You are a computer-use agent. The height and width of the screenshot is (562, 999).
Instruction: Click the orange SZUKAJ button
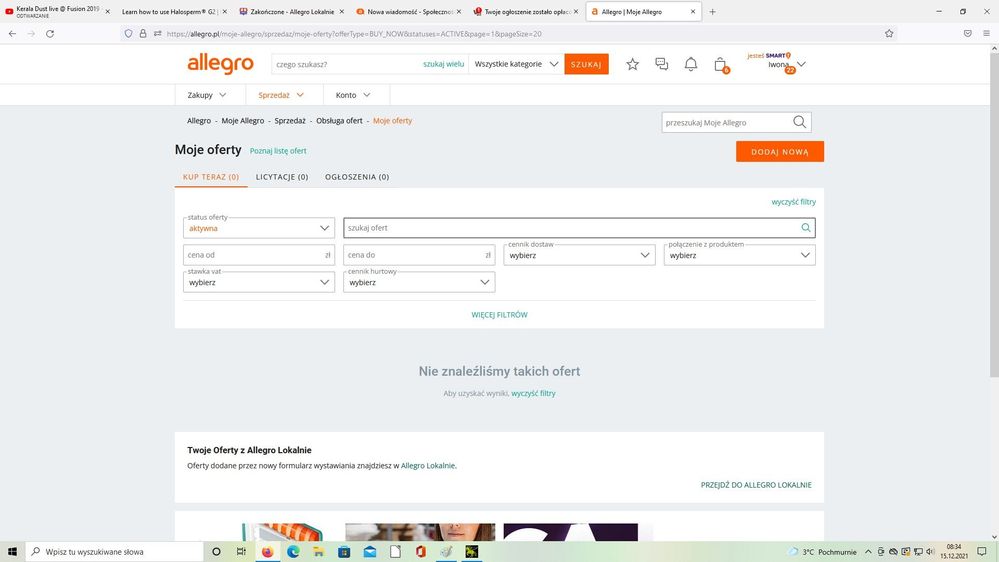coord(586,64)
